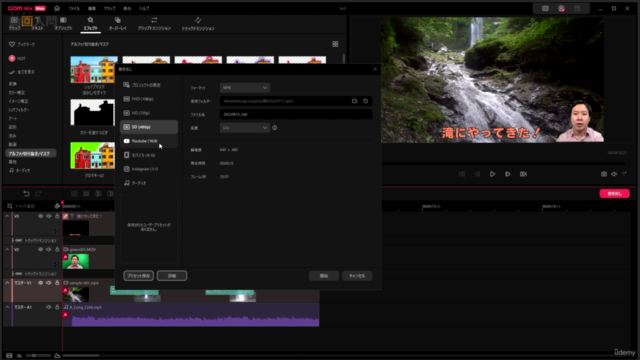Select the HD (720p) export preset

point(149,113)
